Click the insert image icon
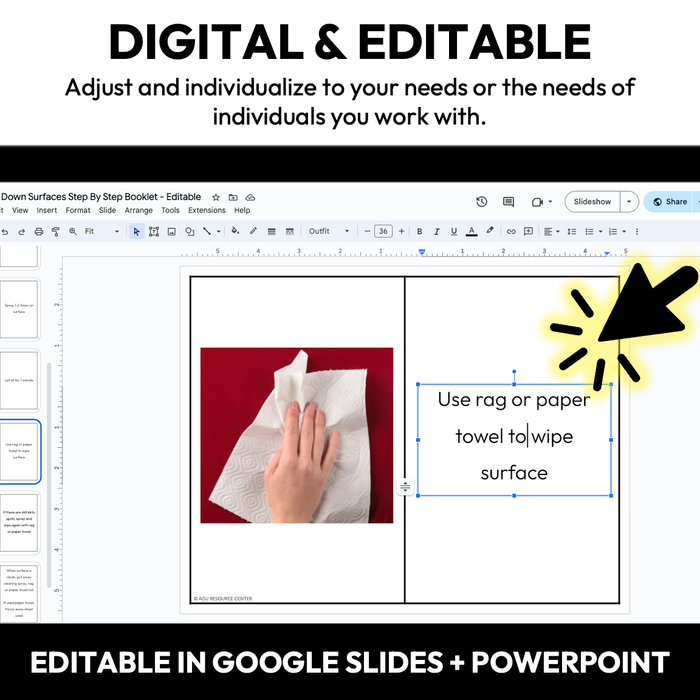 coord(172,231)
